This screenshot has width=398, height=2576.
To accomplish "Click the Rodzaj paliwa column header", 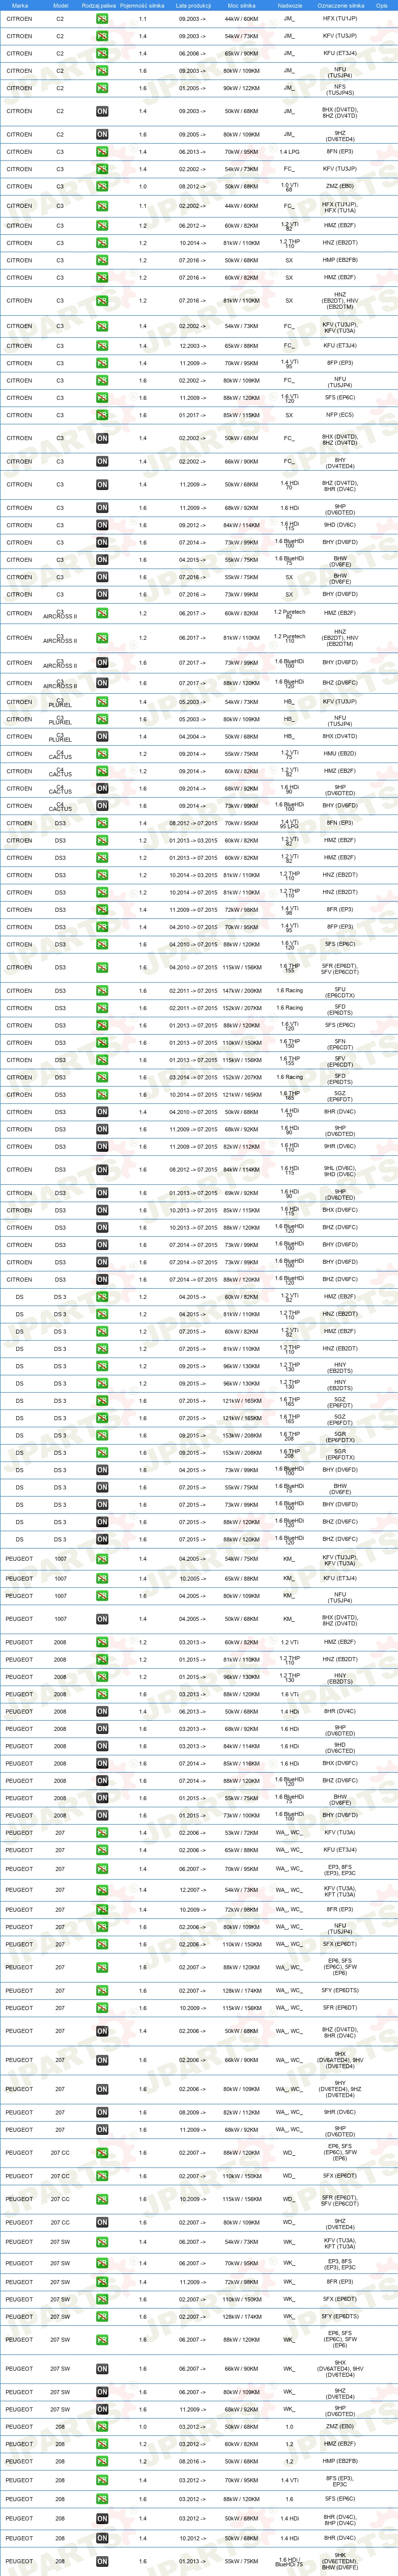I will click(99, 5).
